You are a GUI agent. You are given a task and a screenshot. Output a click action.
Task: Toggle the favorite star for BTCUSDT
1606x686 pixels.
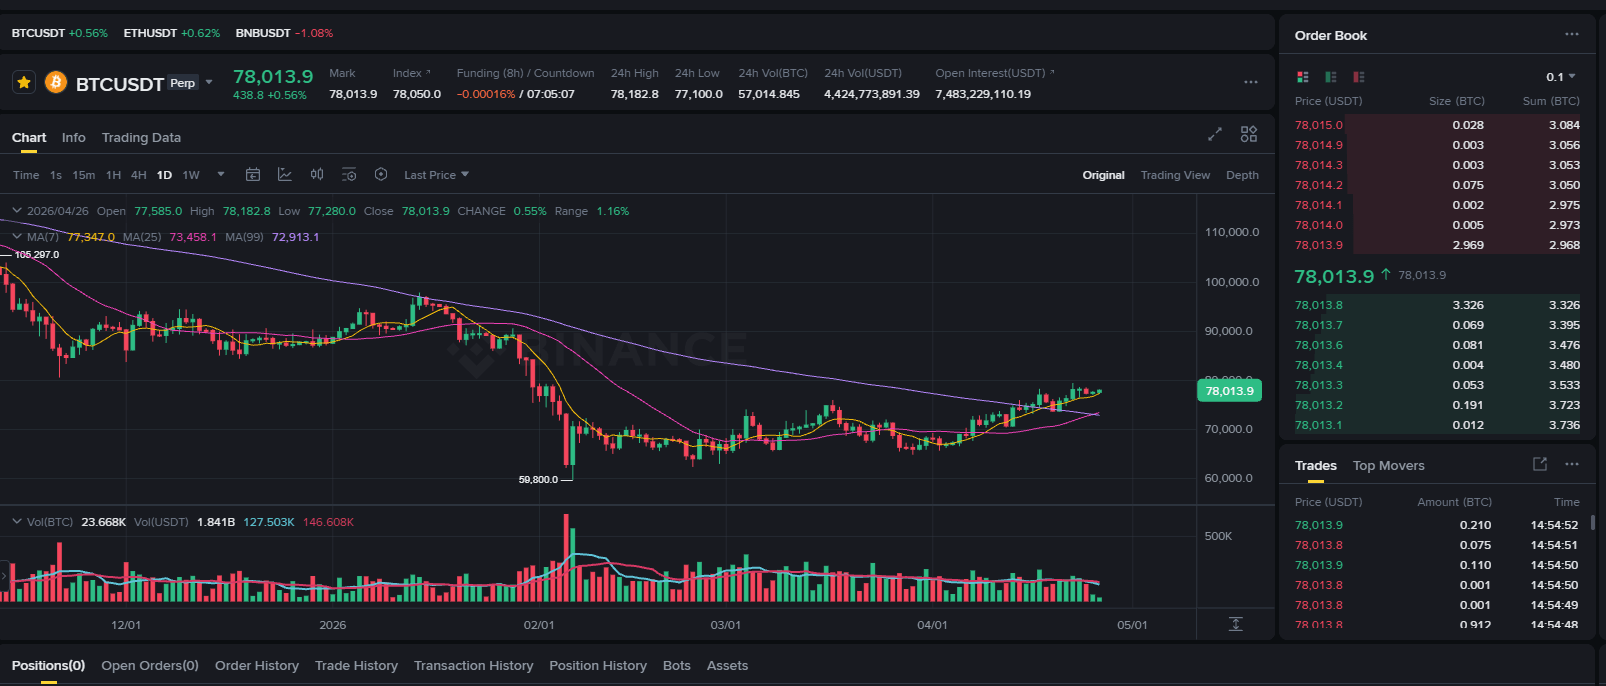tap(24, 82)
